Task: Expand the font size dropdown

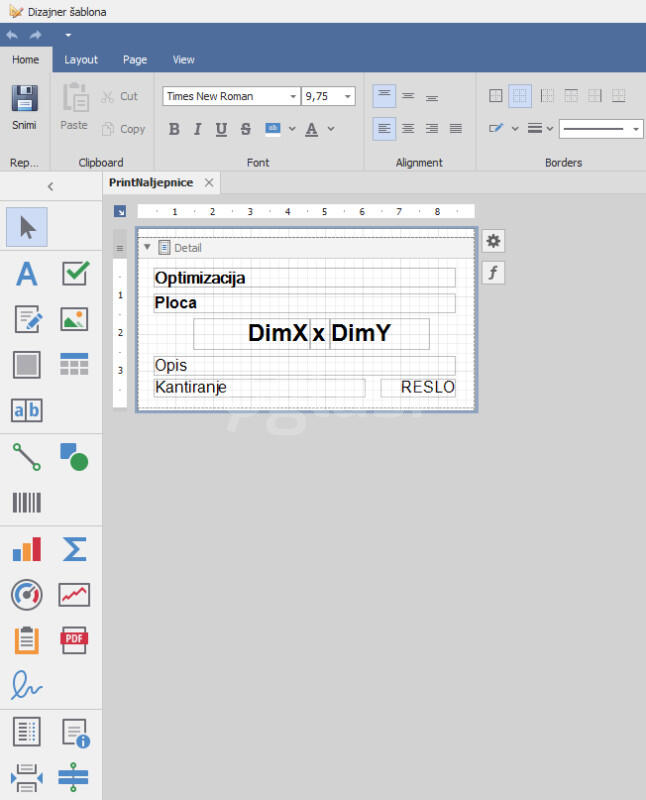Action: [x=347, y=97]
